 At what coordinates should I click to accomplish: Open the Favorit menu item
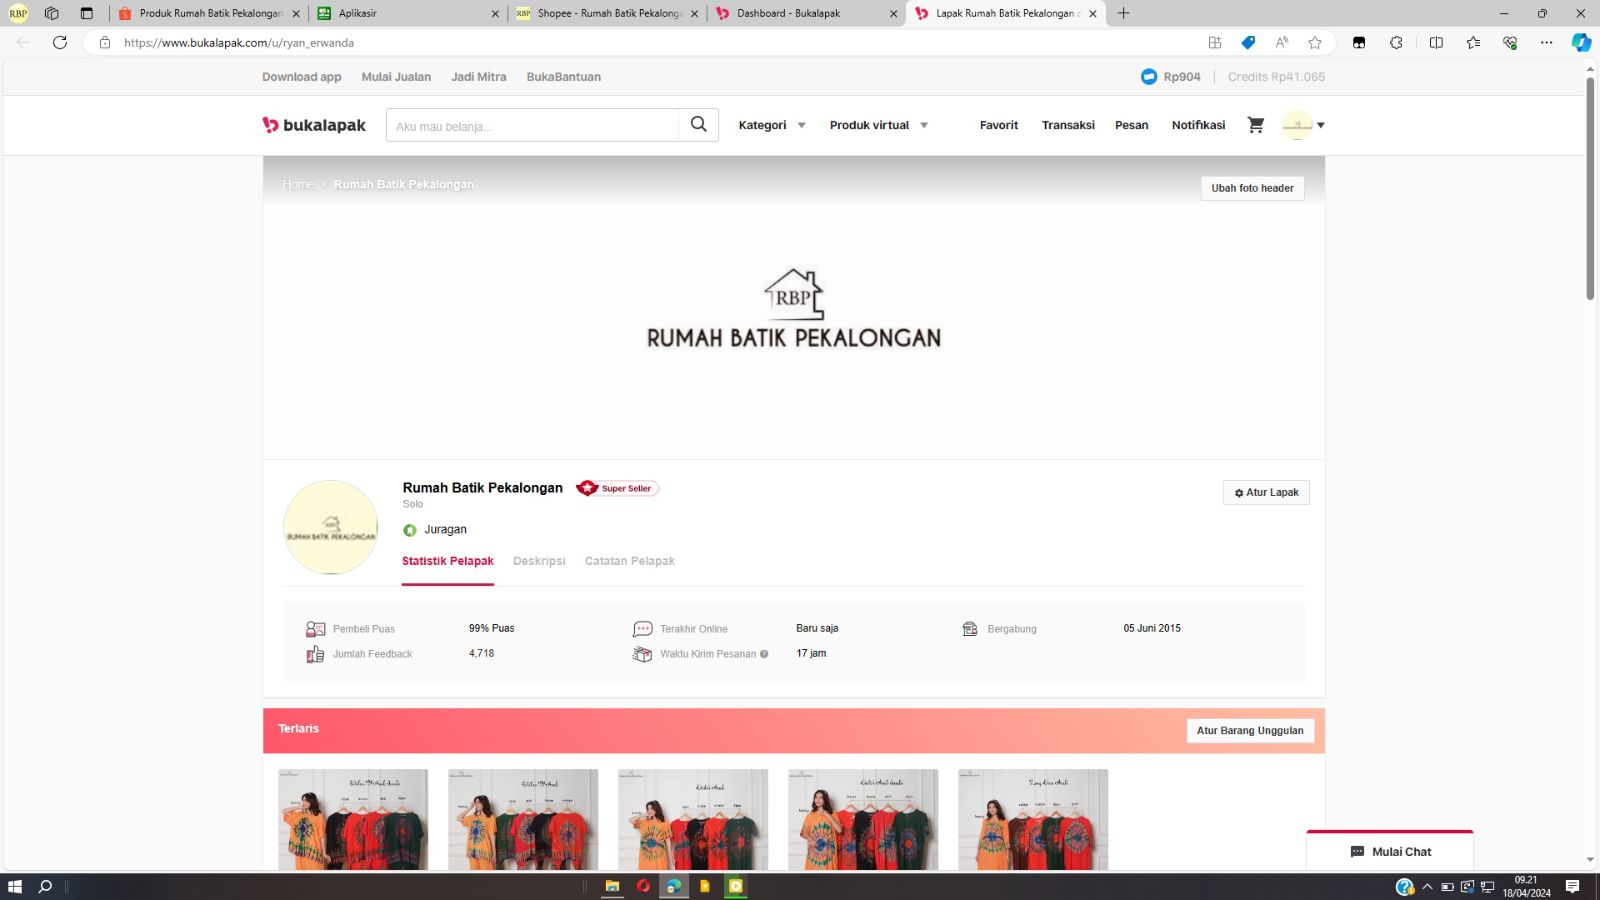pyautogui.click(x=999, y=125)
